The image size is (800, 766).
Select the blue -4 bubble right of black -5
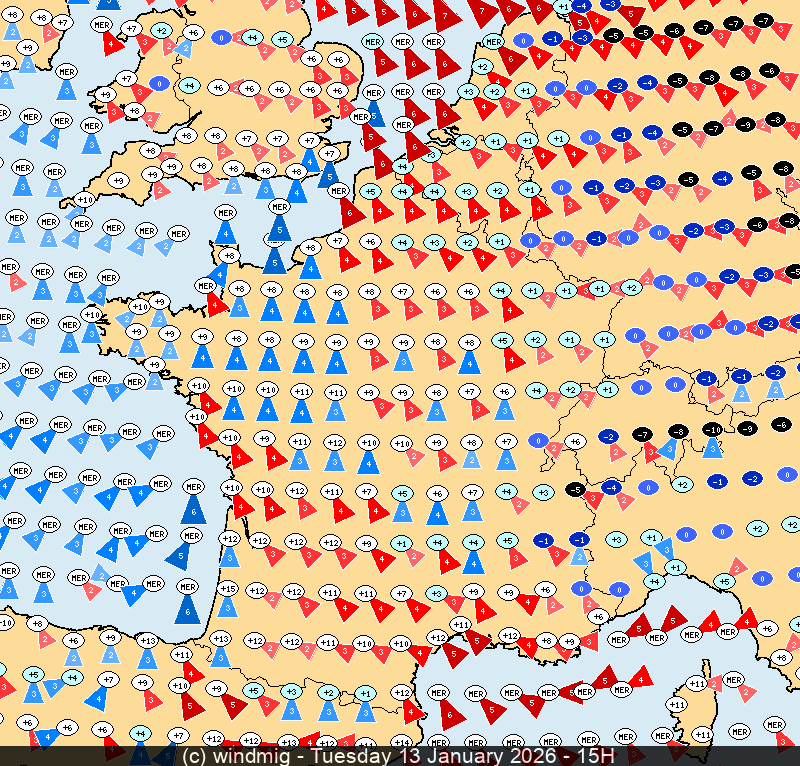point(610,487)
